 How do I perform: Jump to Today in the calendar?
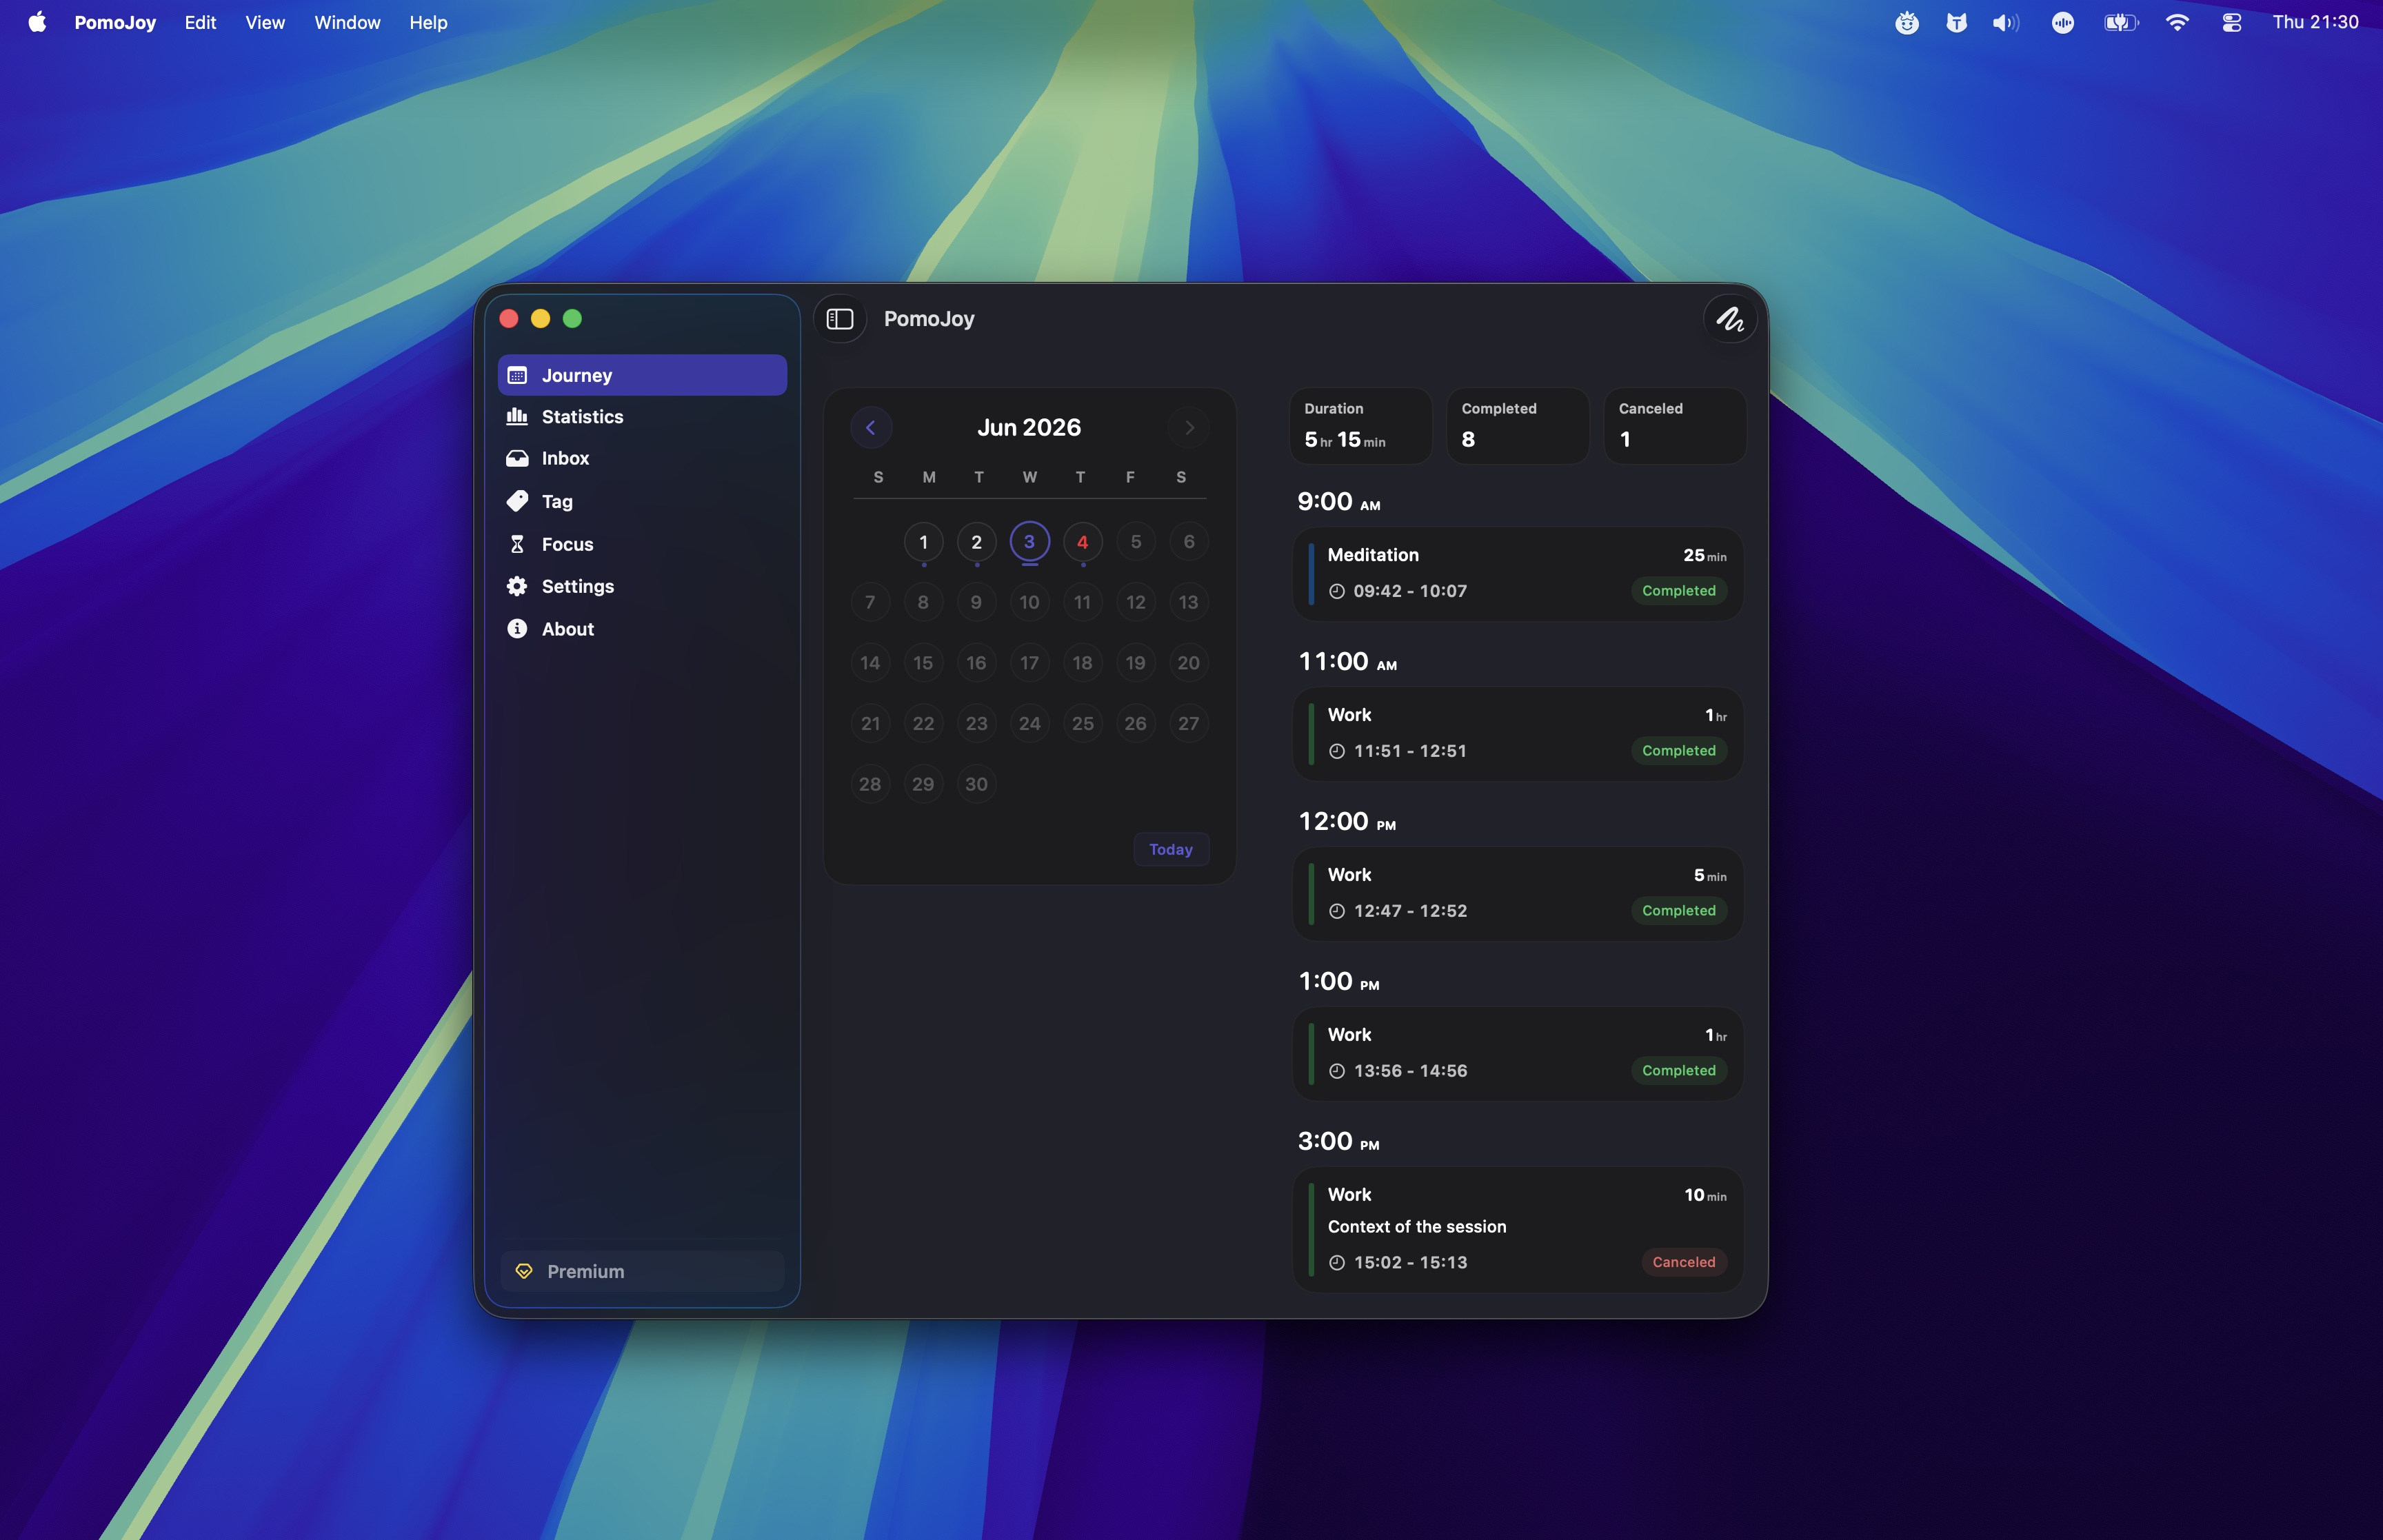(1171, 849)
